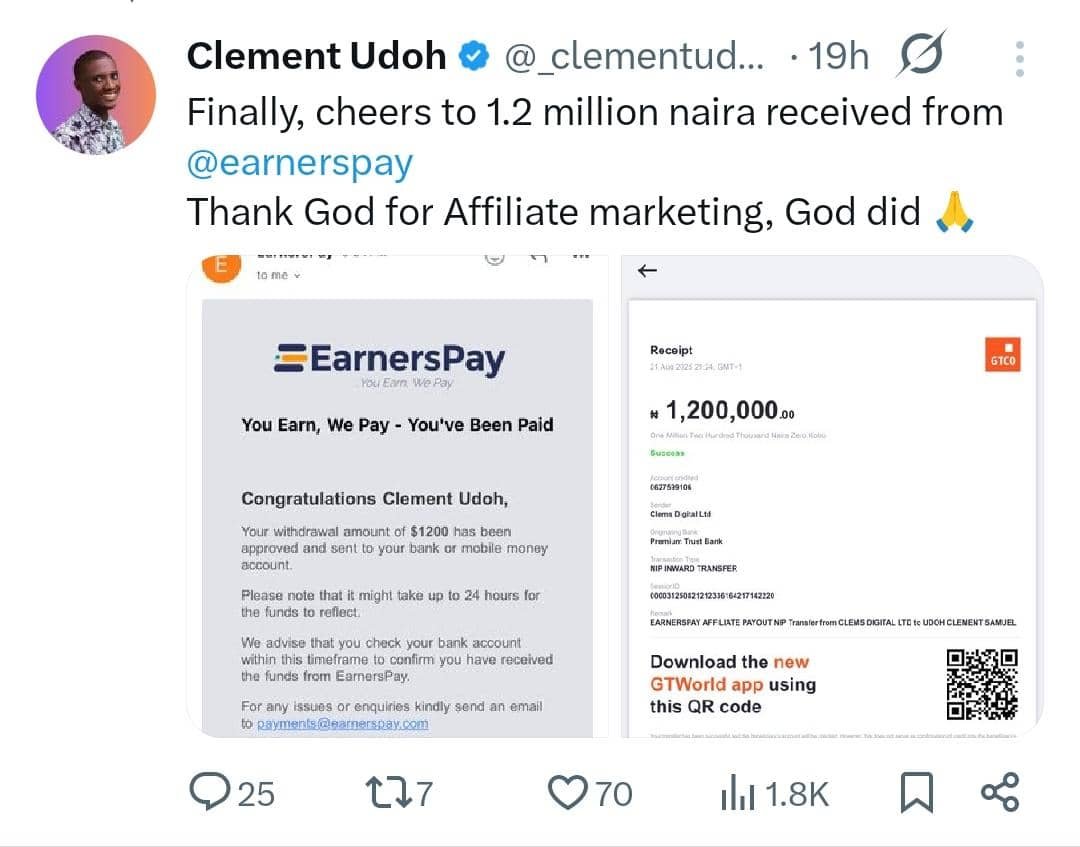1080x847 pixels.
Task: Open the three-dot more options menu
Action: pyautogui.click(x=1019, y=59)
